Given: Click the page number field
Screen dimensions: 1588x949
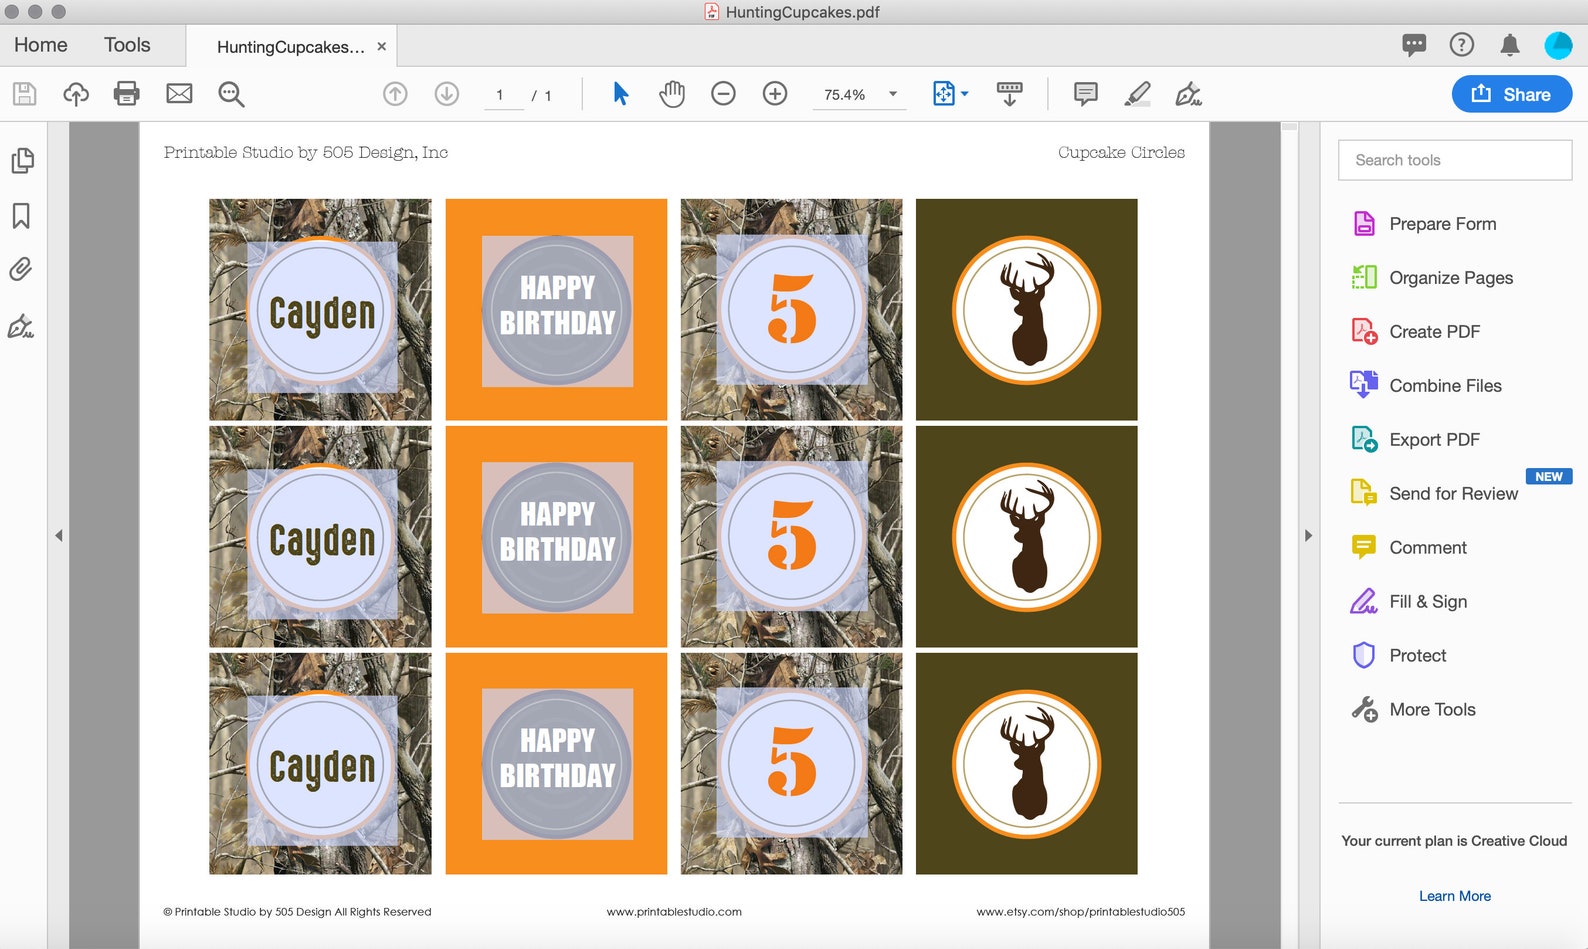Looking at the screenshot, I should pyautogui.click(x=503, y=95).
